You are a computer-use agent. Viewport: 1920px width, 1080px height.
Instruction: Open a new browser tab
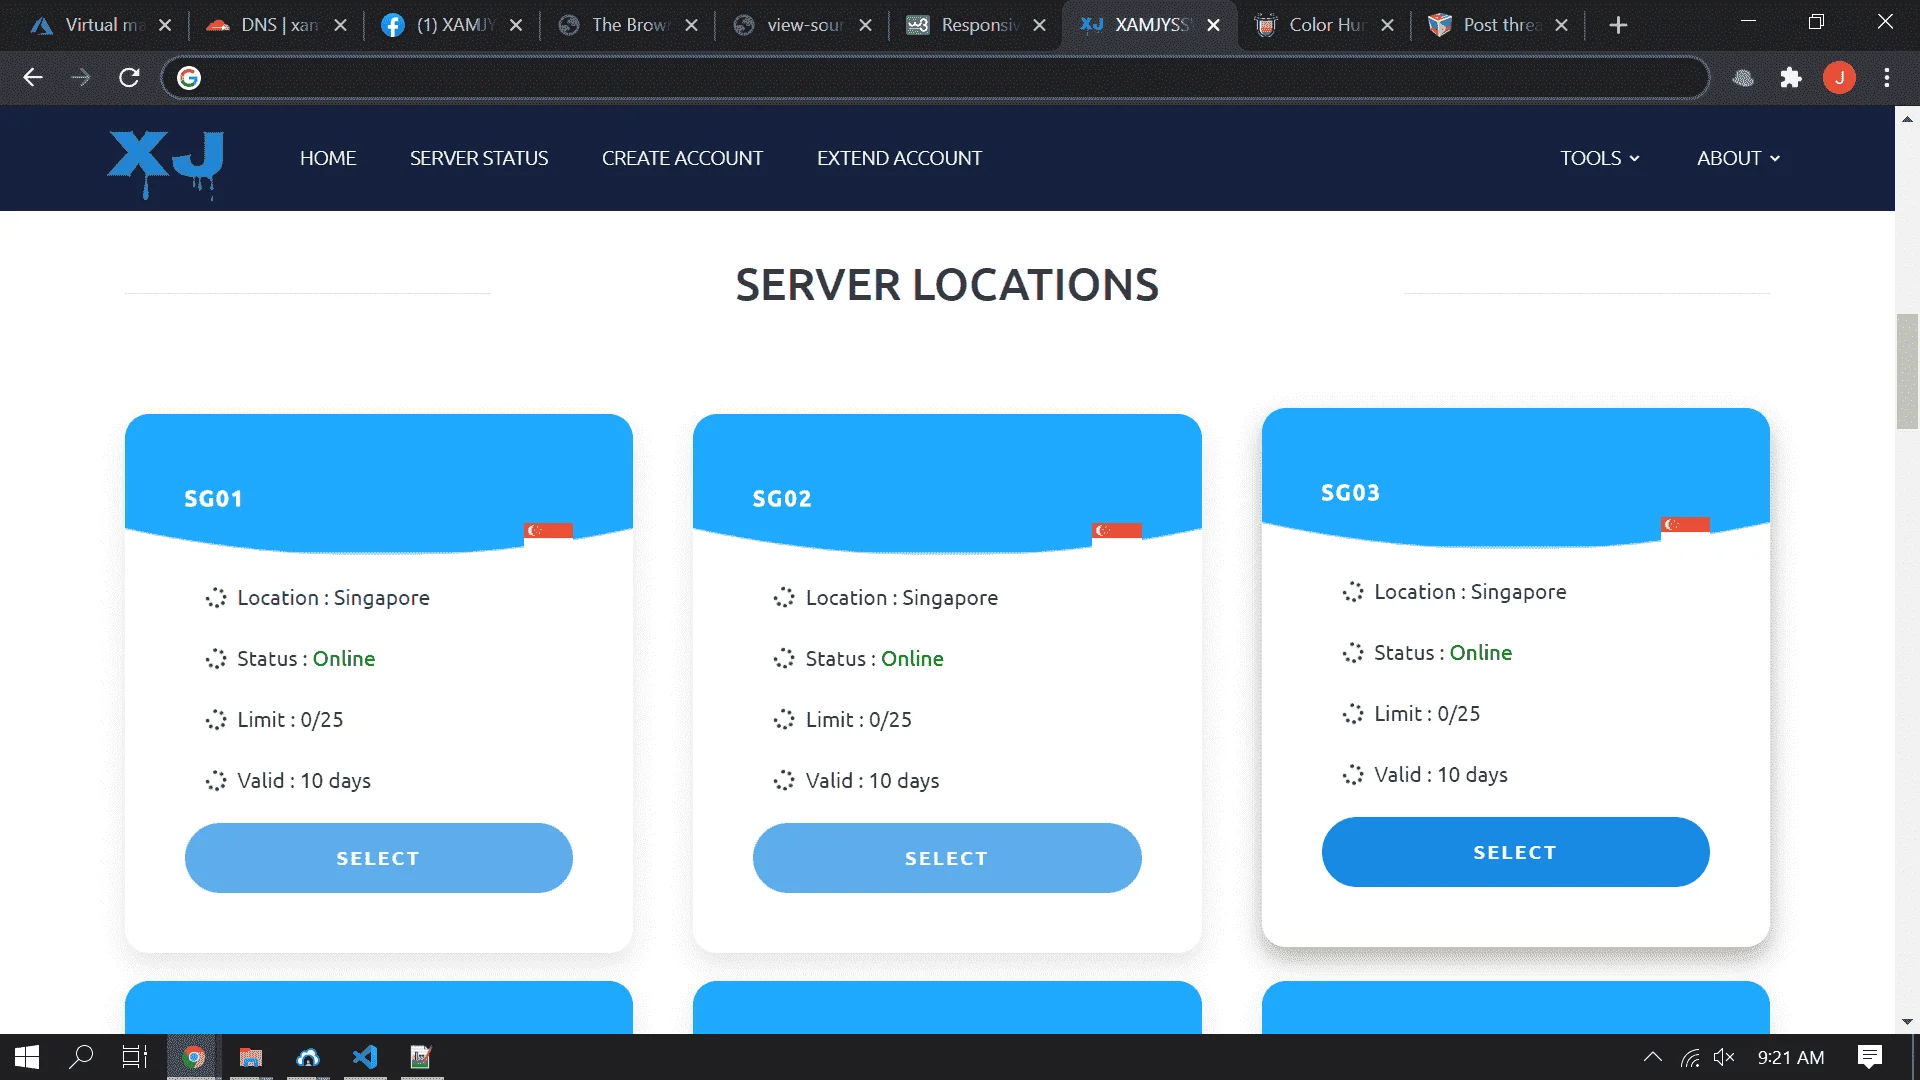[1618, 25]
